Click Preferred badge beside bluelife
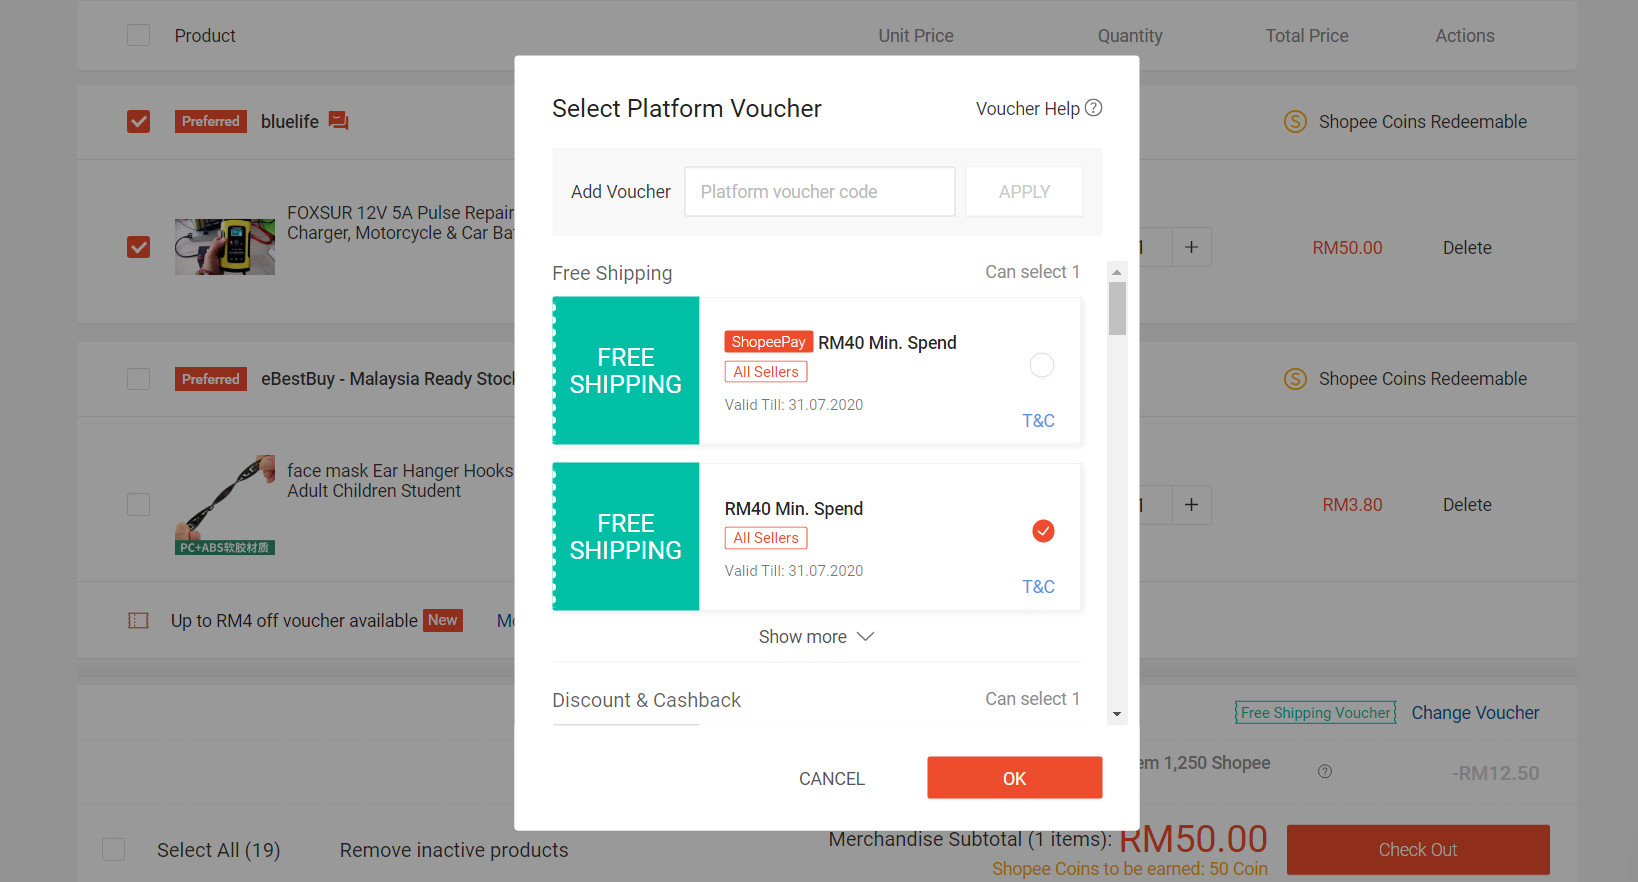 click(x=211, y=122)
